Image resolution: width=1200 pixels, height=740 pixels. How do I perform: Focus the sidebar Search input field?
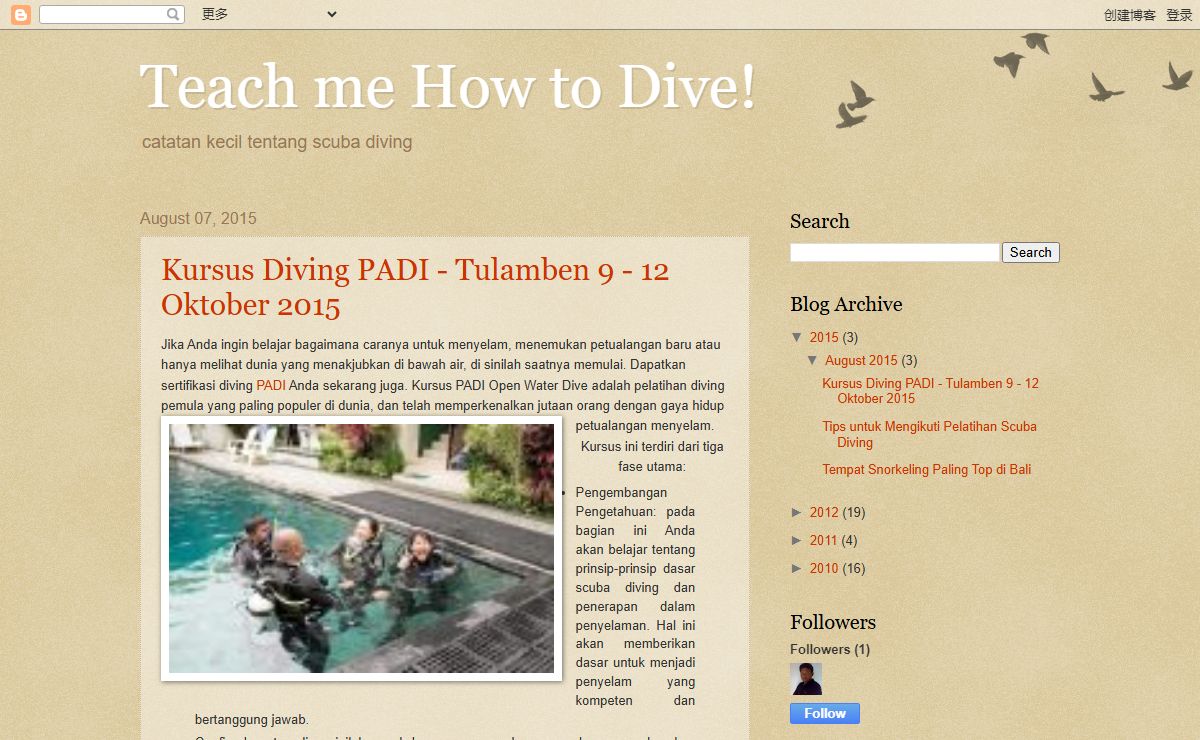[x=895, y=253]
